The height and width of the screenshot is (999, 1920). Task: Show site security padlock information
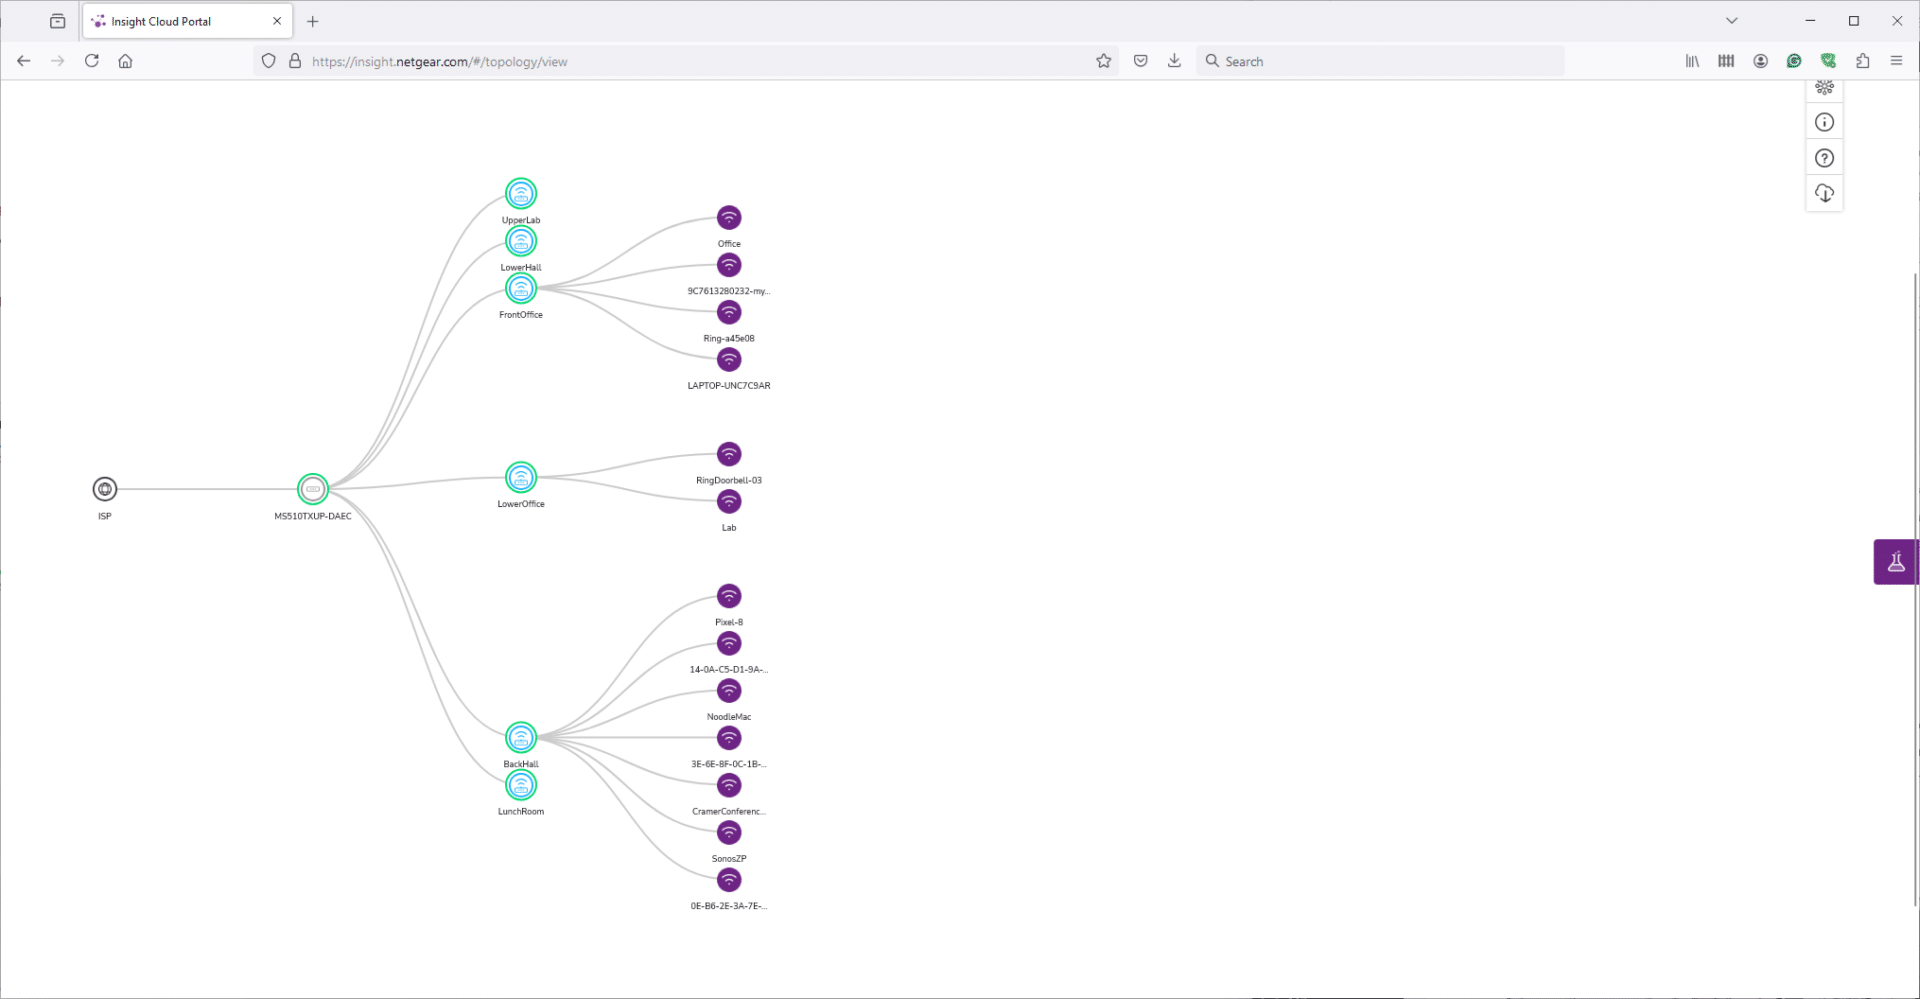point(295,61)
